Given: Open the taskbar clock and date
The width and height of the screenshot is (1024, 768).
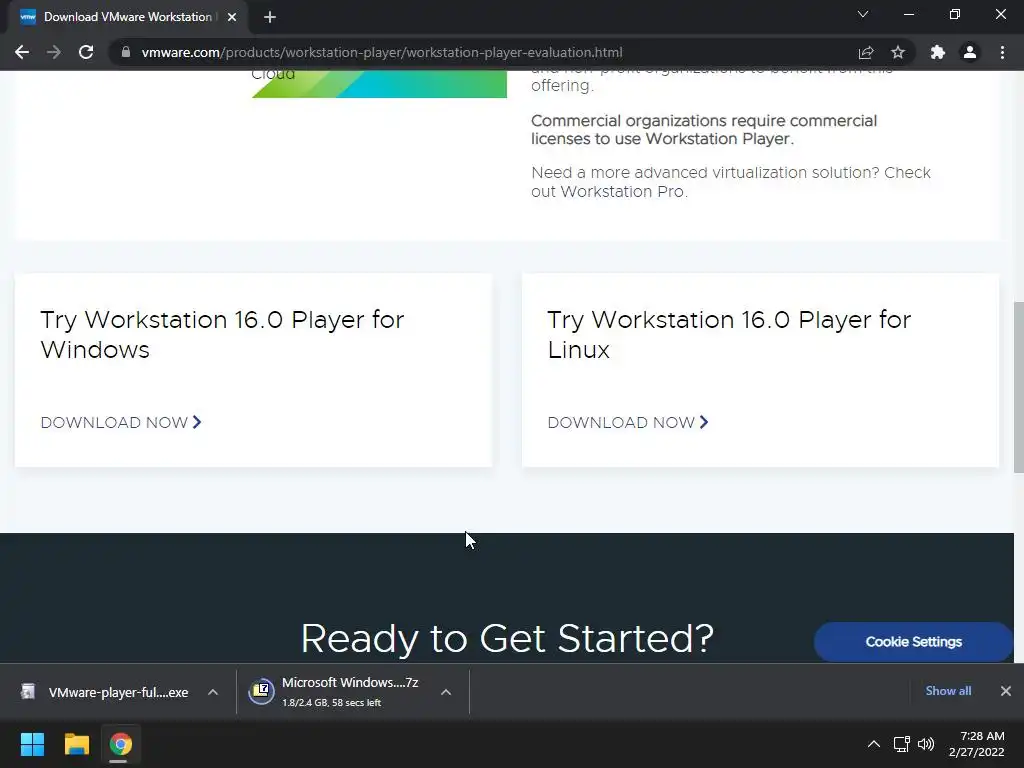Looking at the screenshot, I should coord(976,744).
